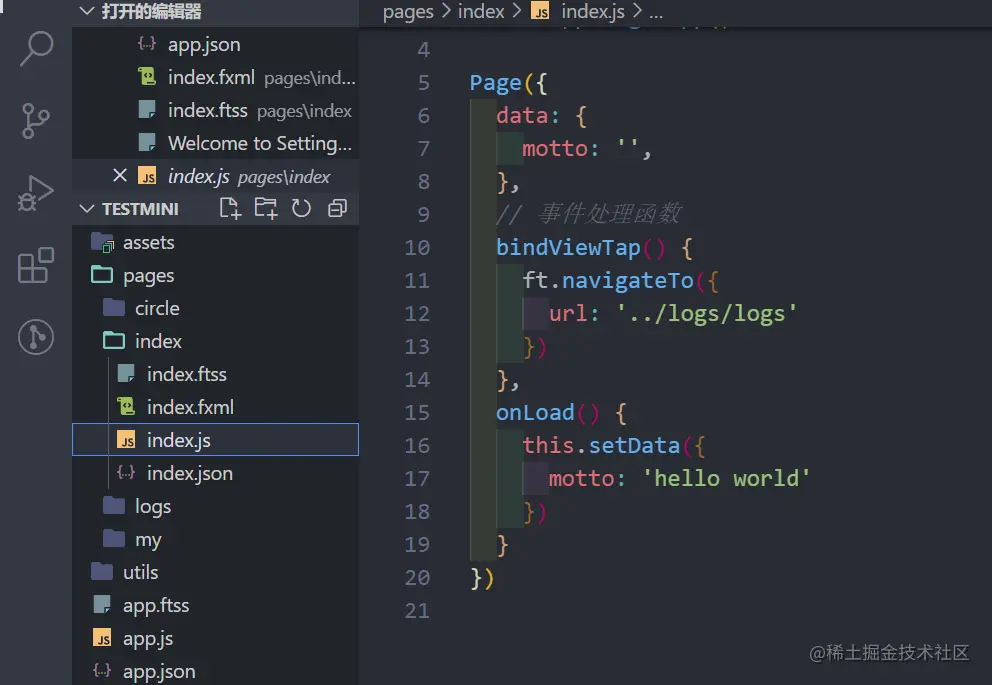Image resolution: width=992 pixels, height=685 pixels.
Task: Click the index breadcrumb segment
Action: tap(481, 11)
